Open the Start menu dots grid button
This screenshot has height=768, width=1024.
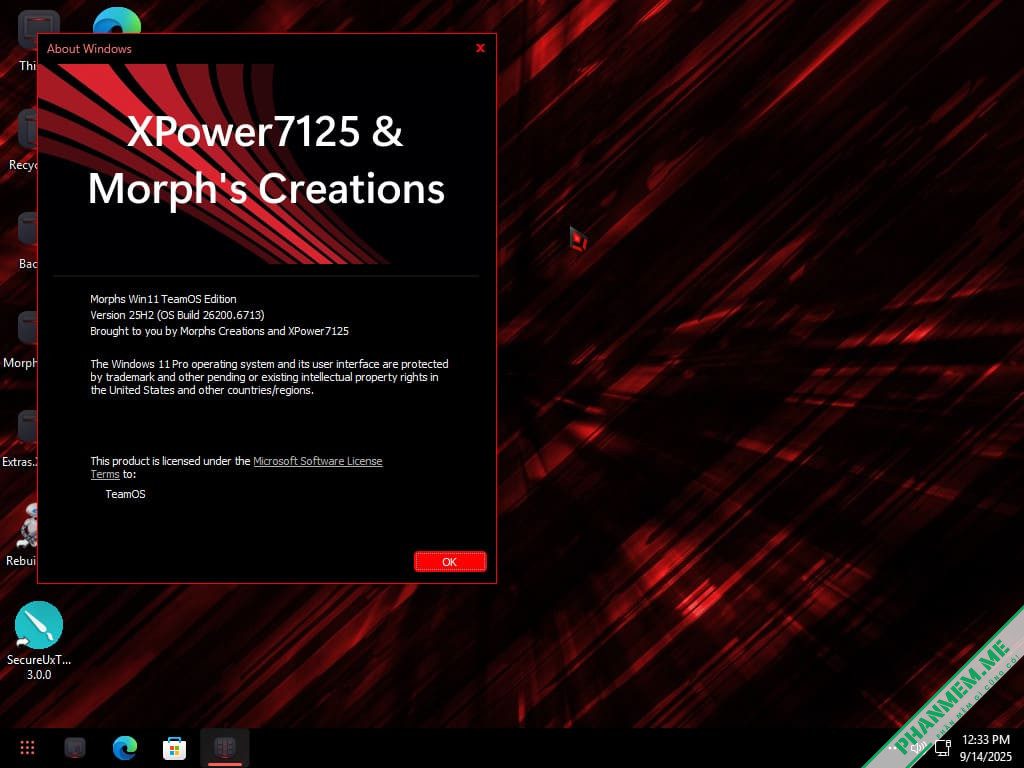click(x=27, y=747)
